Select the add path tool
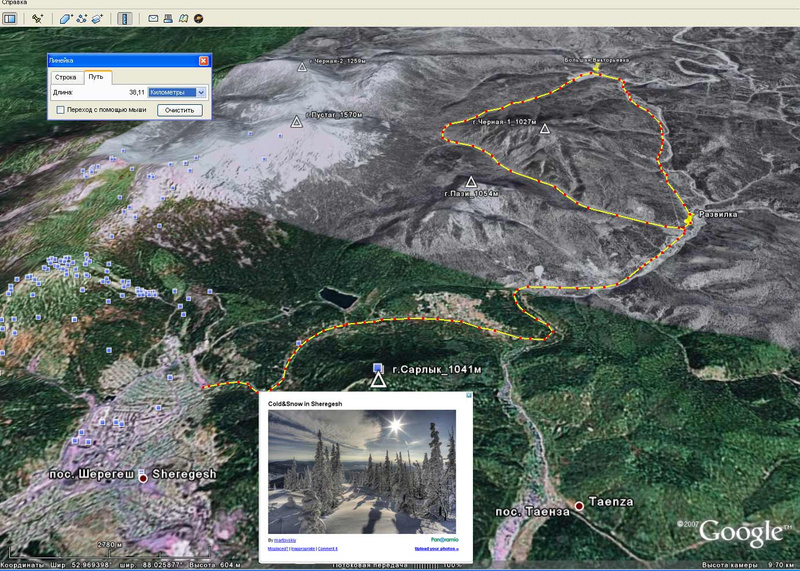The image size is (800, 571). (x=82, y=18)
